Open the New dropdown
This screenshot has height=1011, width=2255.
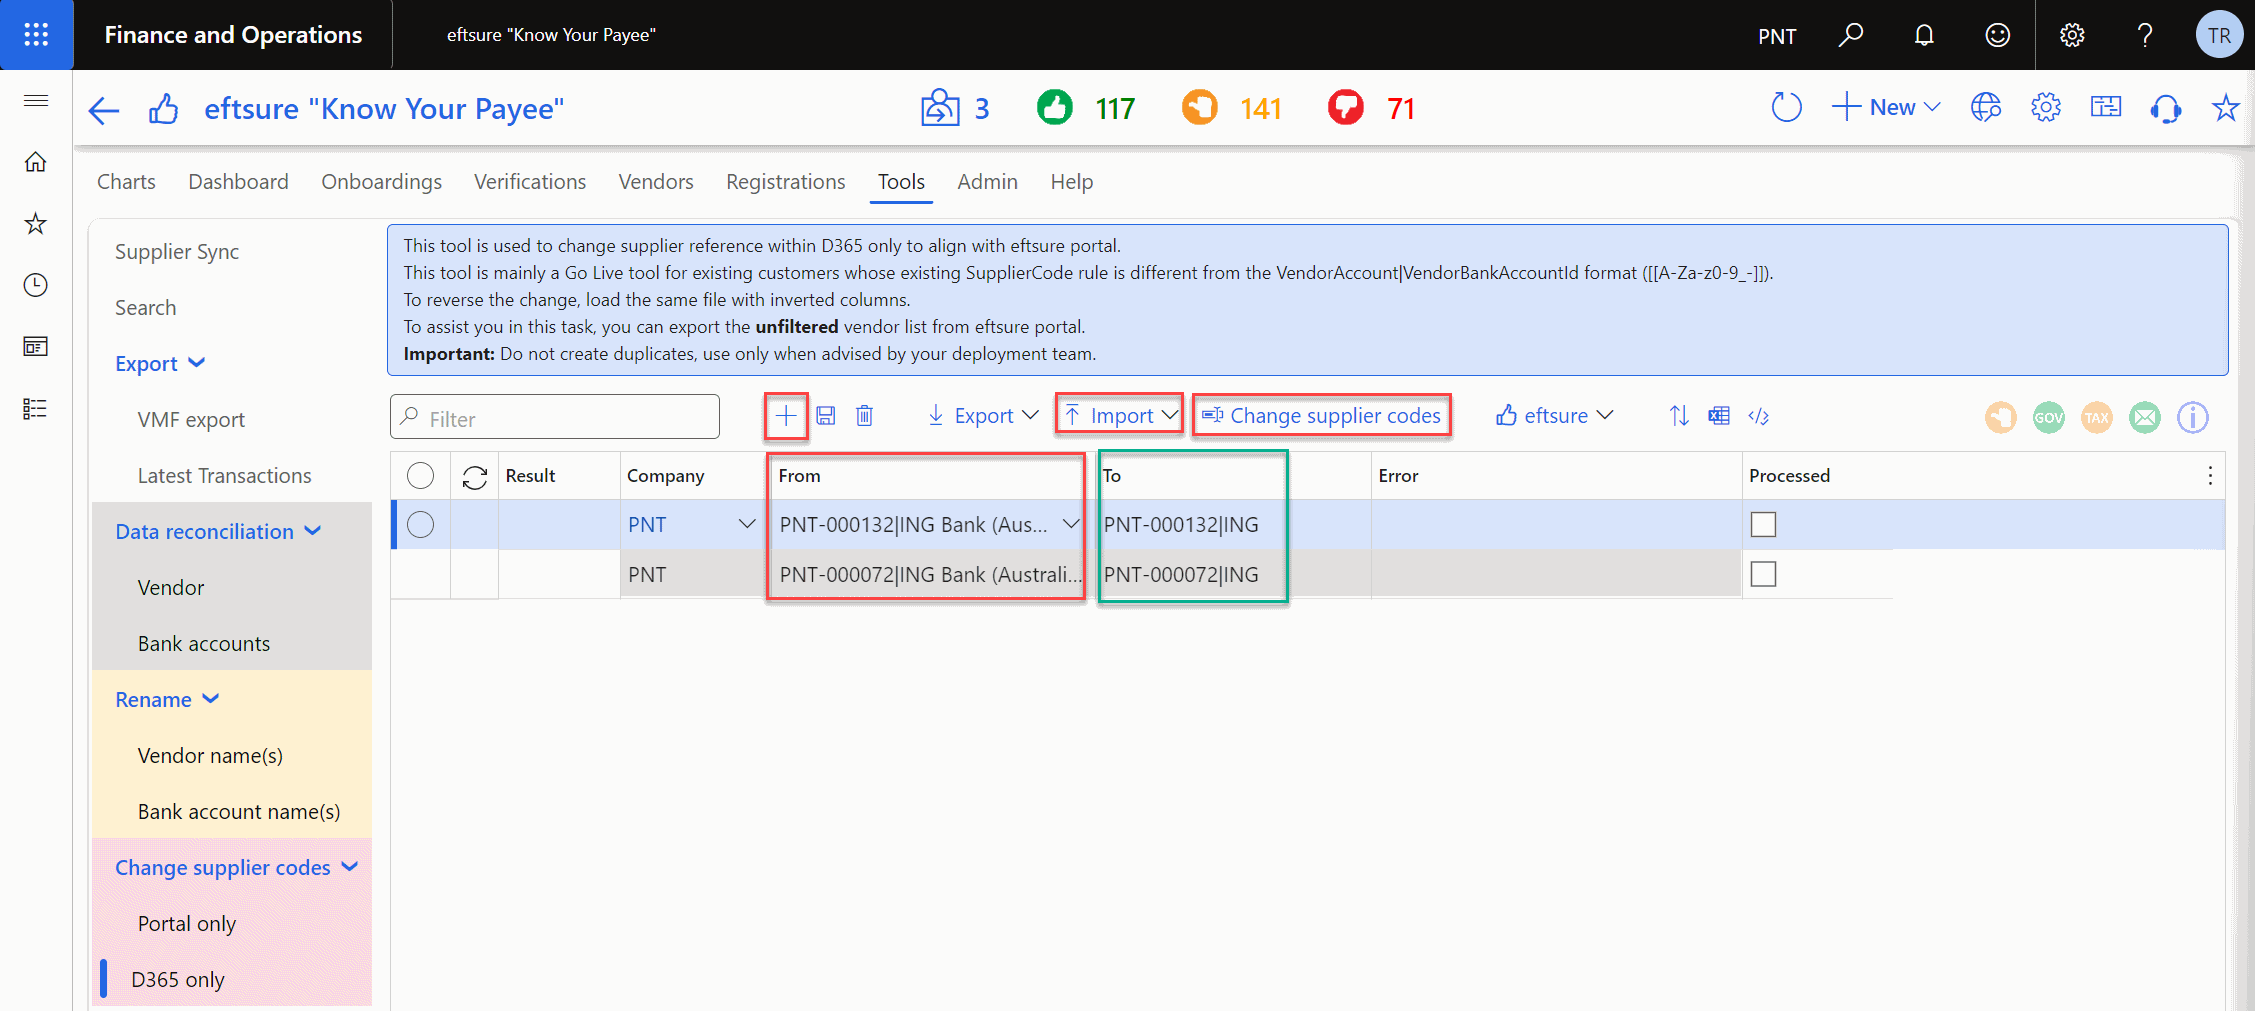click(1887, 107)
